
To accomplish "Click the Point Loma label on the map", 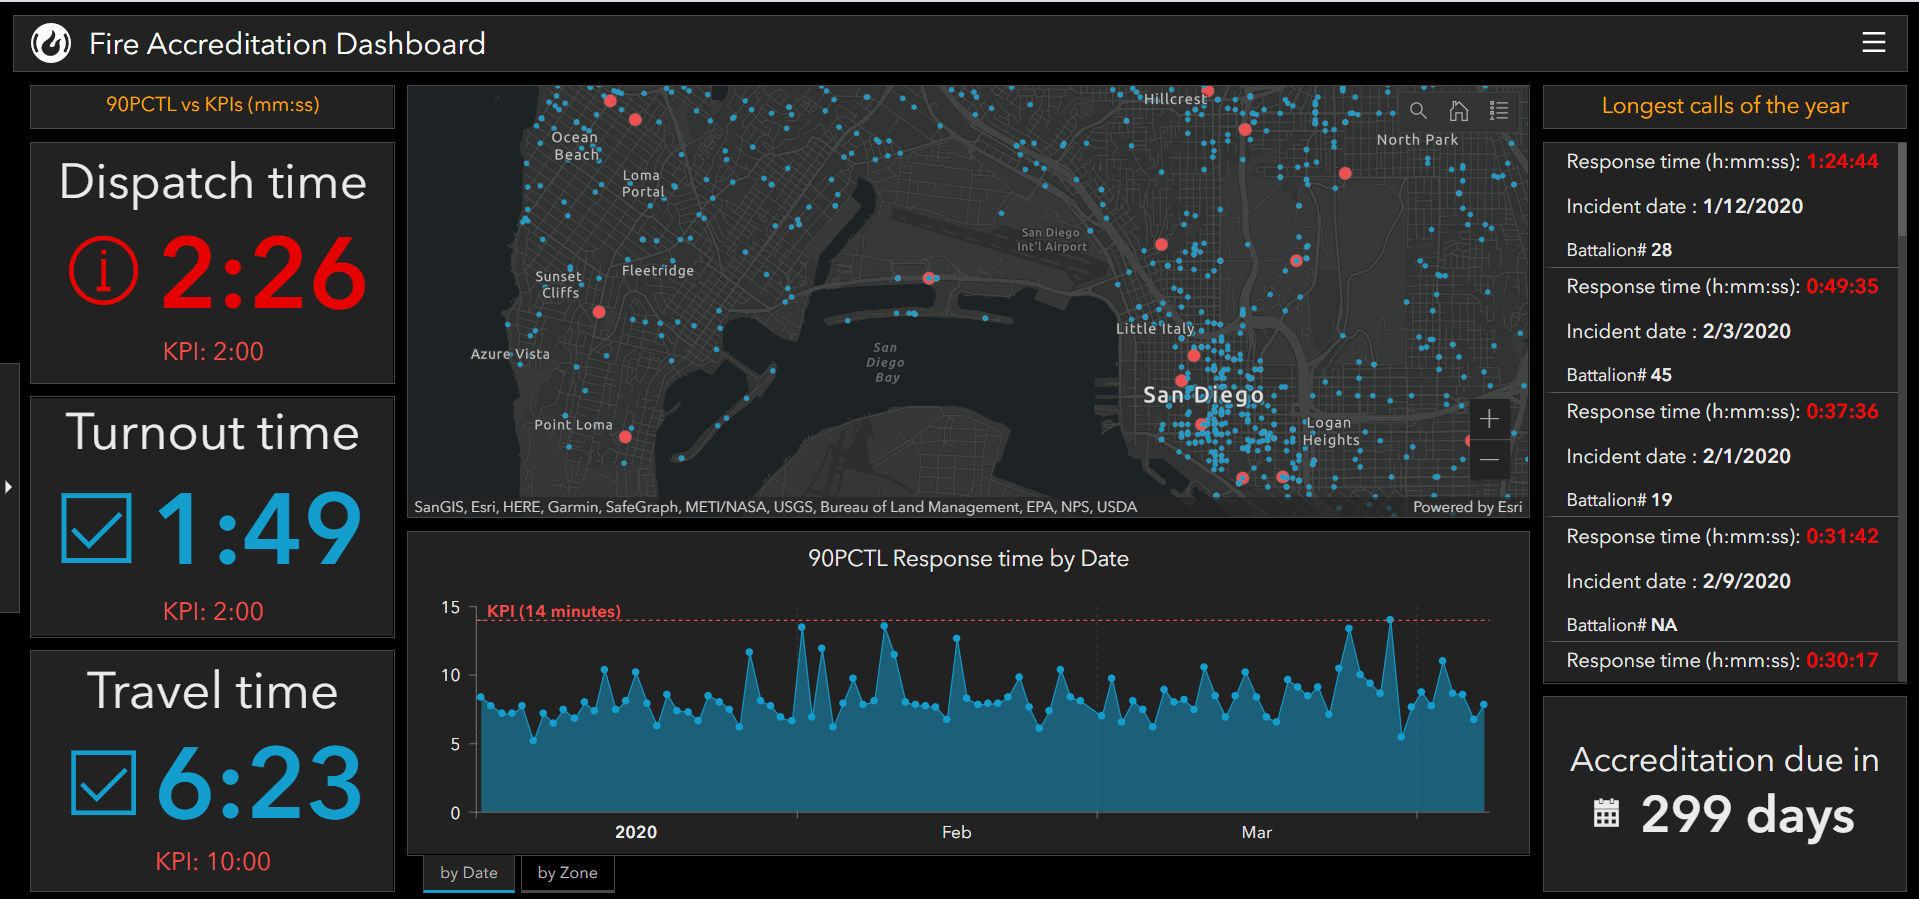I will [573, 425].
